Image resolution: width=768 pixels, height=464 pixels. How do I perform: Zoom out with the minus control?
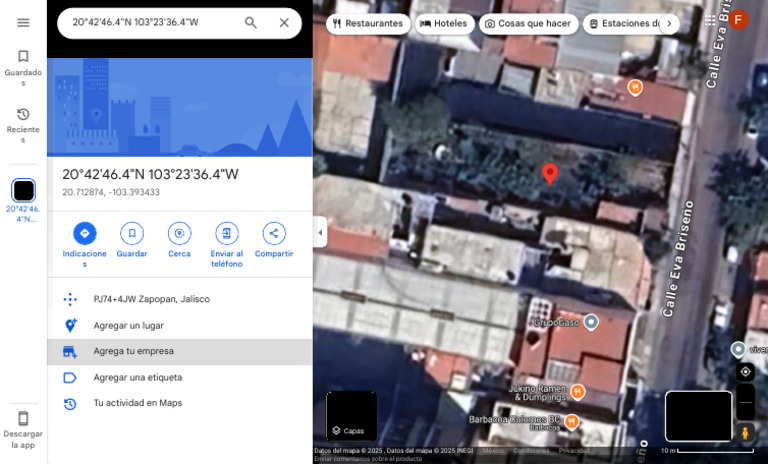click(745, 402)
